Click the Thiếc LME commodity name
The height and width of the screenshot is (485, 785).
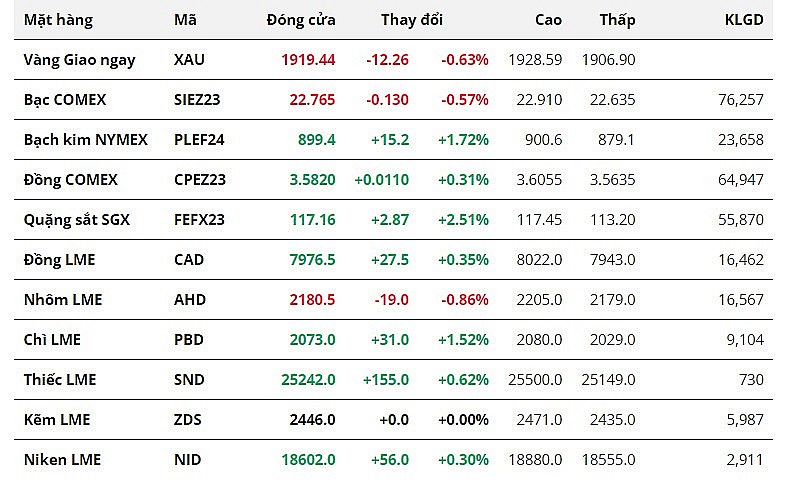59,380
